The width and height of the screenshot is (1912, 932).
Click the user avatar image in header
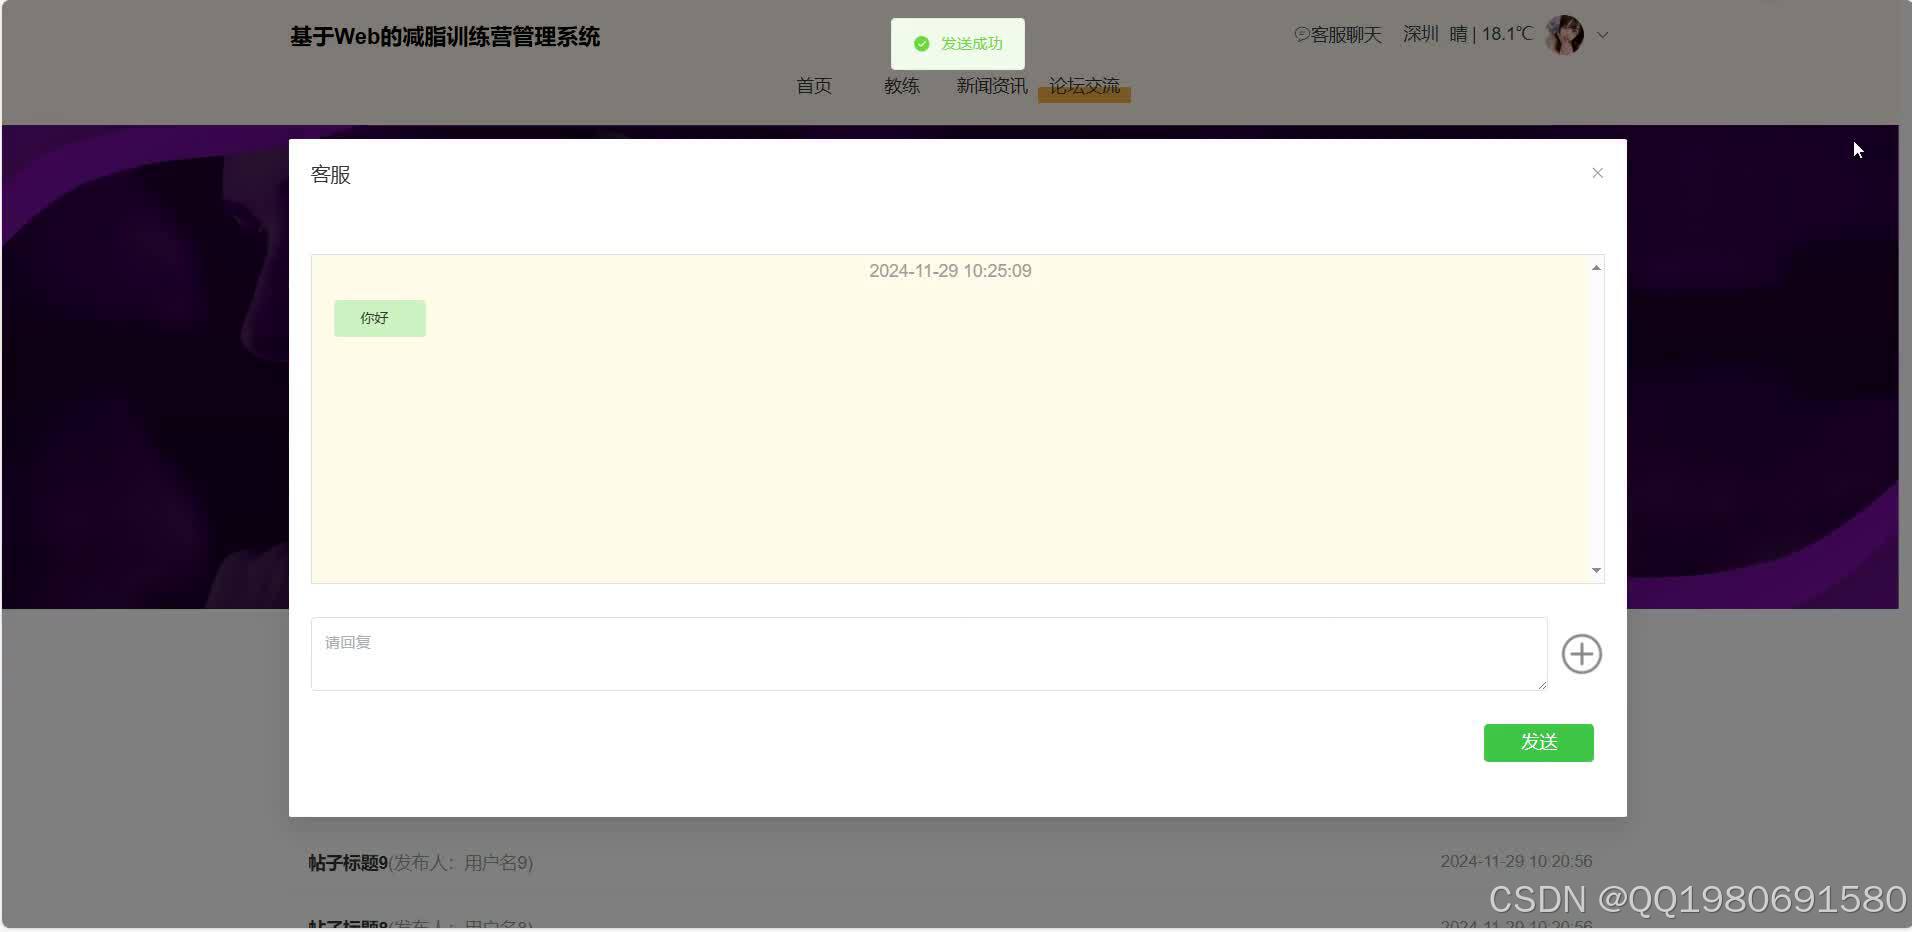coord(1564,34)
